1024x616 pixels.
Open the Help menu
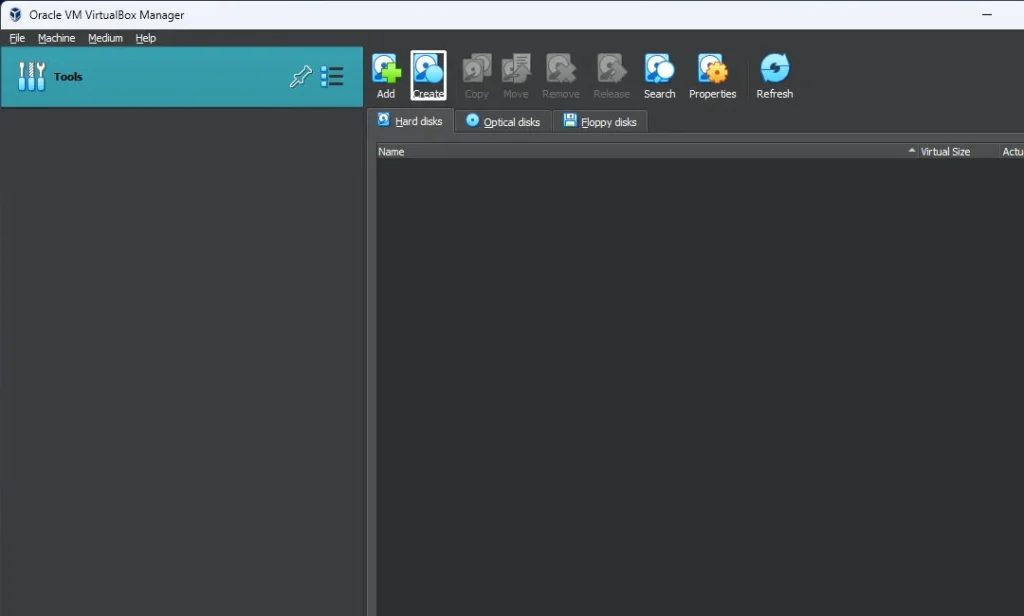[x=146, y=38]
